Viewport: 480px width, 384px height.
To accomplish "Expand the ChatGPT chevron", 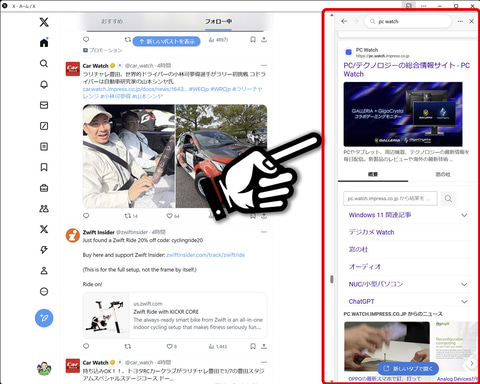I will click(464, 302).
